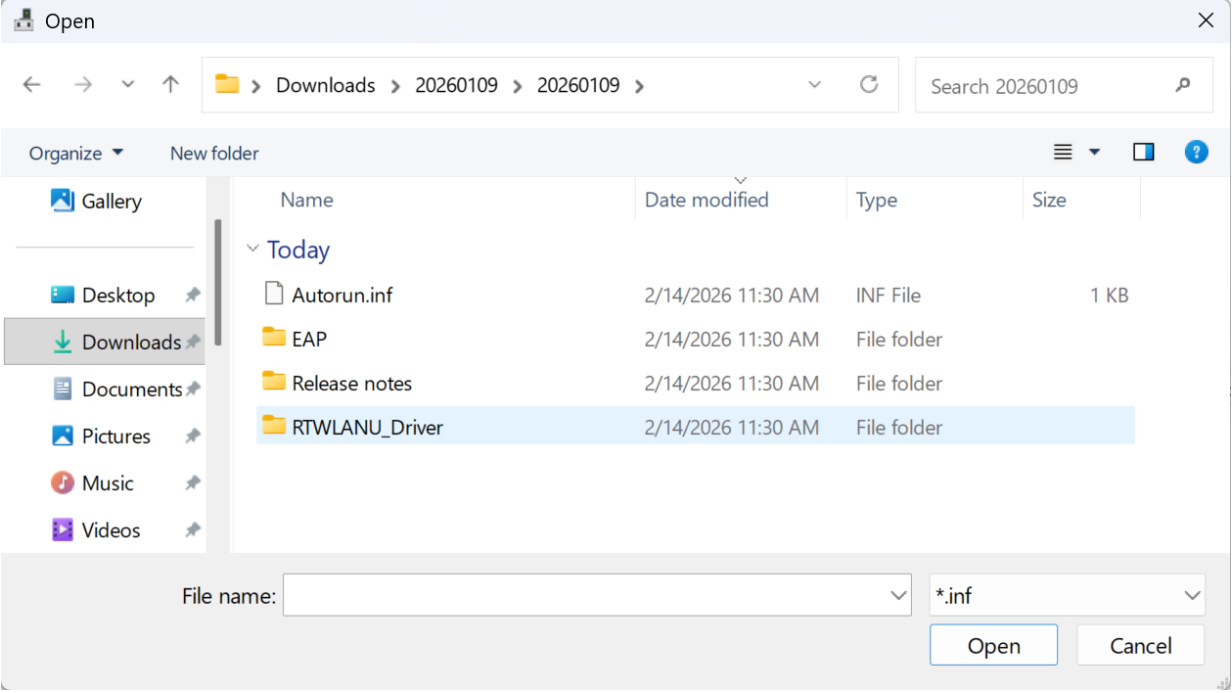Expand the recent locations dropdown arrow
The width and height of the screenshot is (1232, 693).
(x=128, y=85)
